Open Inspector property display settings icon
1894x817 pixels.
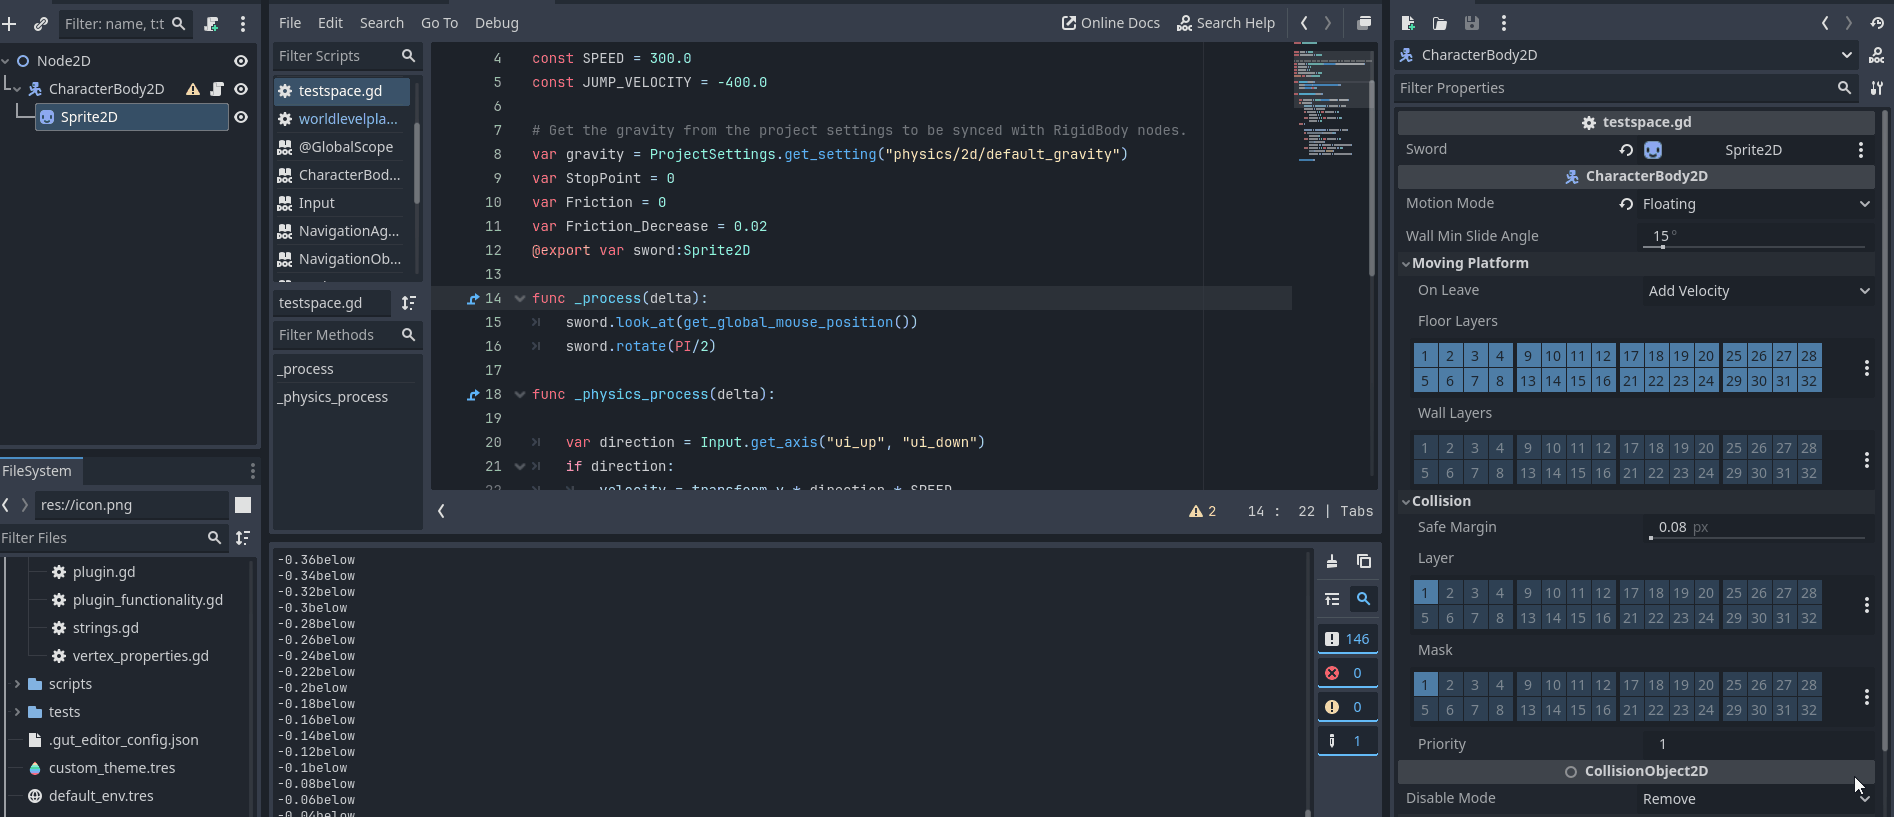(1876, 88)
